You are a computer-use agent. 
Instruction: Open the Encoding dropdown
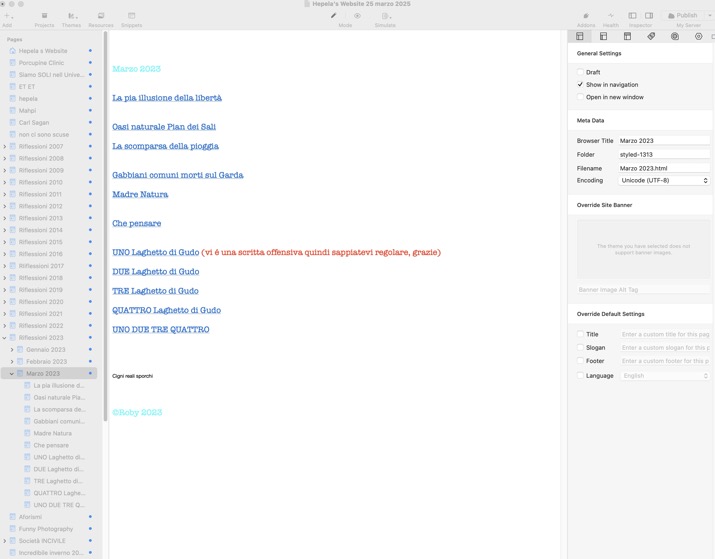(663, 181)
